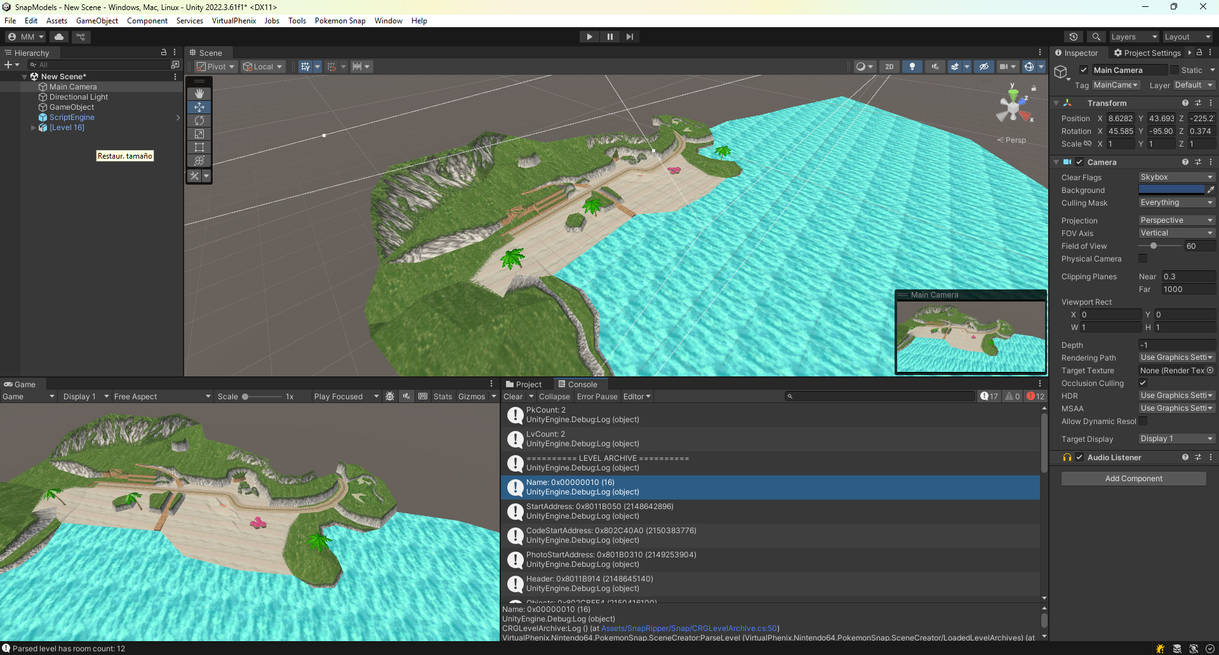1219x655 pixels.
Task: Open the Layout dropdown
Action: 1189,37
